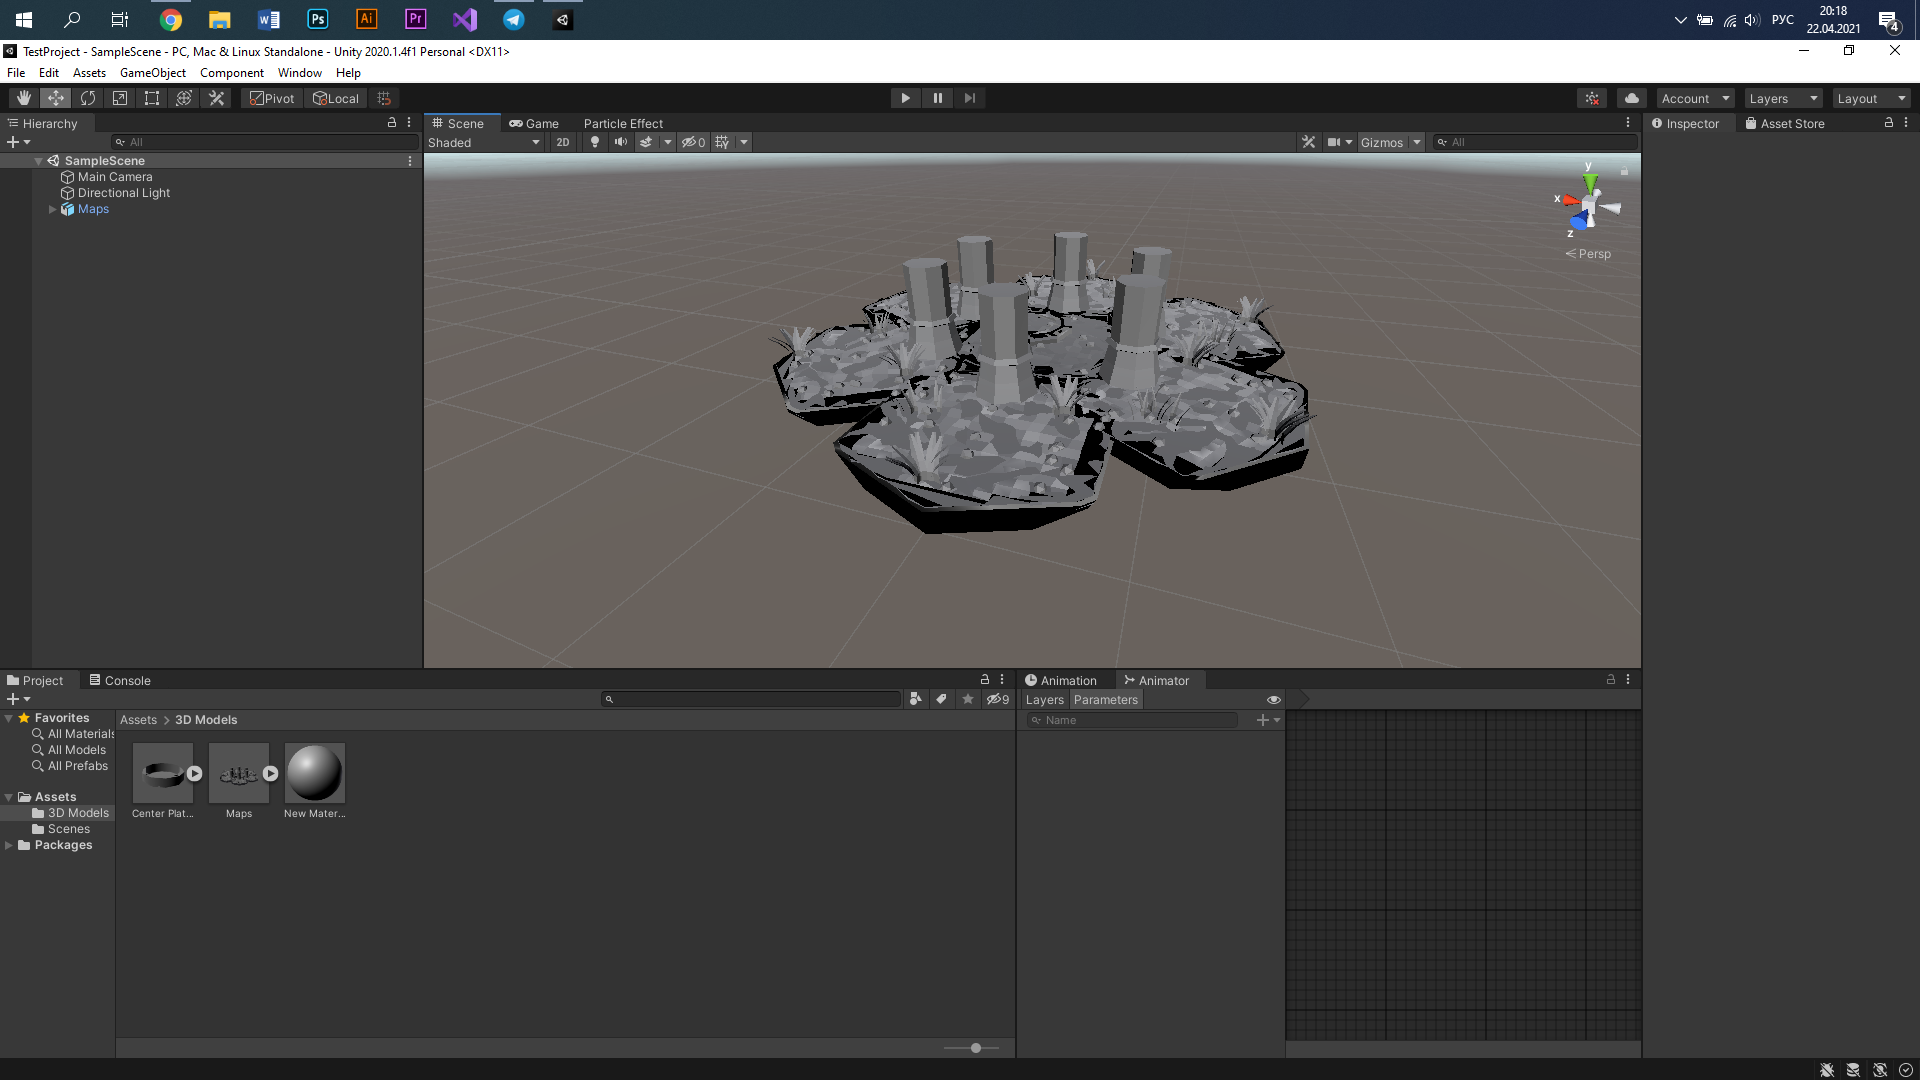Click Assets in project breadcrumb
The width and height of the screenshot is (1920, 1080).
pyautogui.click(x=138, y=720)
